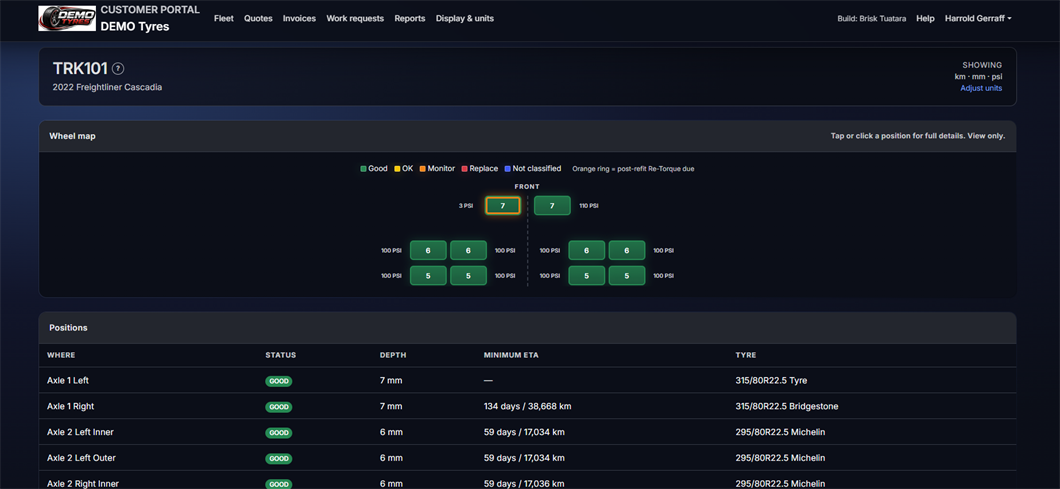Click the GOOD badge for Axle 2 Left Inner
1060x489 pixels.
pos(279,433)
